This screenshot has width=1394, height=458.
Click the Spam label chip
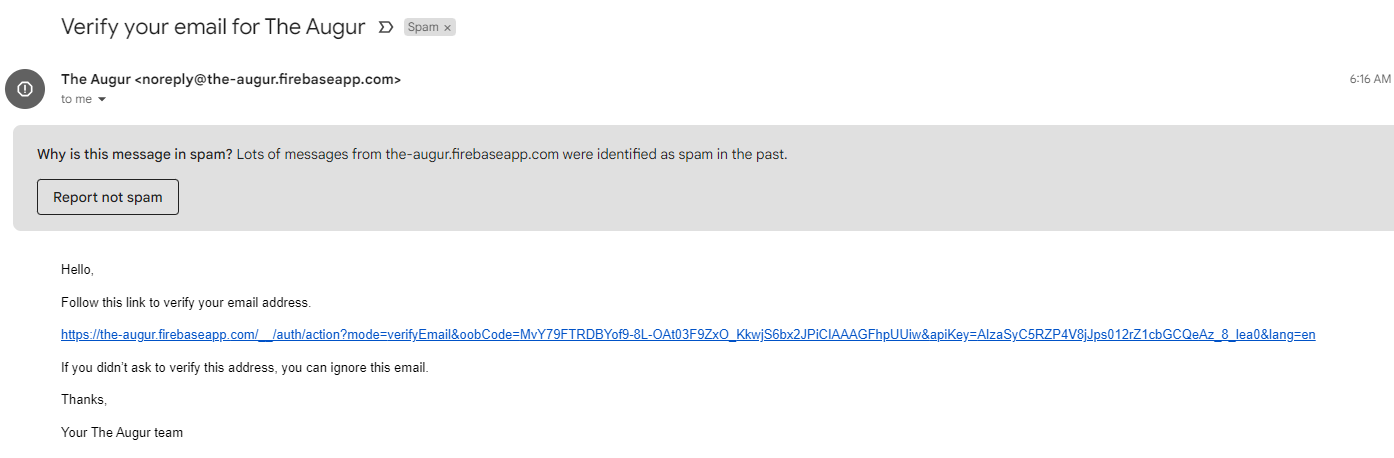click(423, 28)
